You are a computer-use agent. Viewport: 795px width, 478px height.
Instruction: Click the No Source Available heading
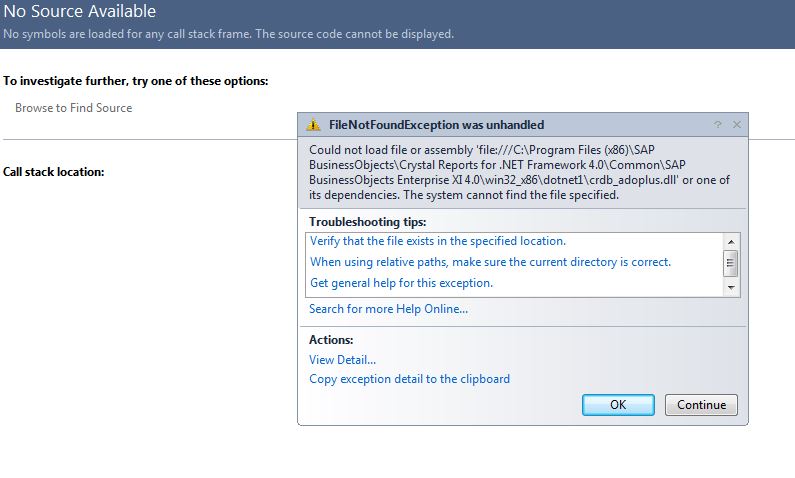pos(80,12)
